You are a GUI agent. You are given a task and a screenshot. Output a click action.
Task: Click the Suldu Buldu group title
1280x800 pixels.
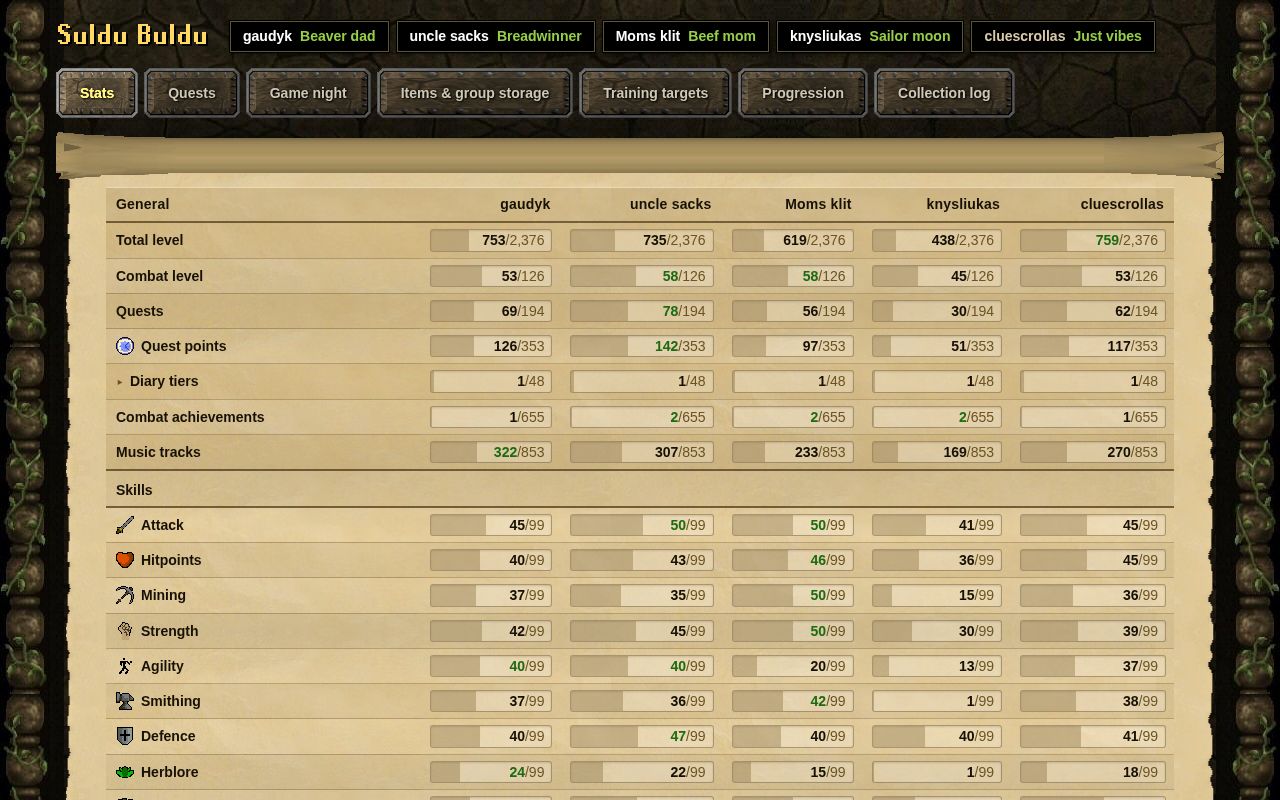click(x=132, y=35)
